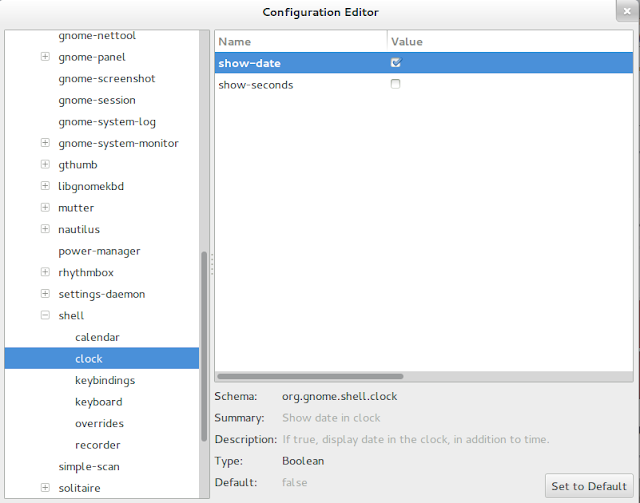This screenshot has width=640, height=503.
Task: Select the clock schema under shell
Action: tap(102, 358)
